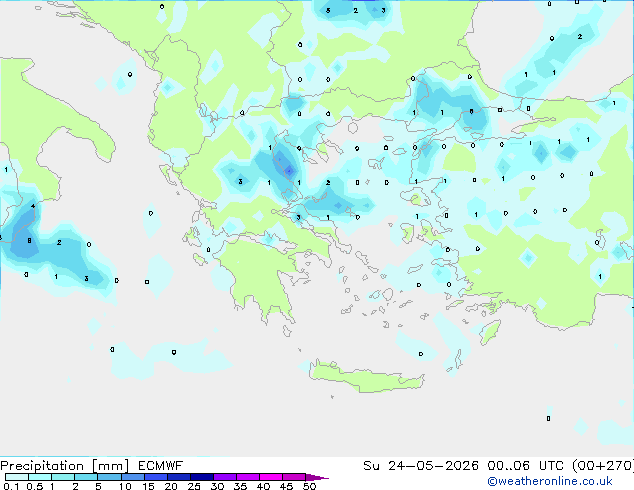Screen dimensions: 634x490
Task: Click the legend label "25"
Action: (194, 486)
